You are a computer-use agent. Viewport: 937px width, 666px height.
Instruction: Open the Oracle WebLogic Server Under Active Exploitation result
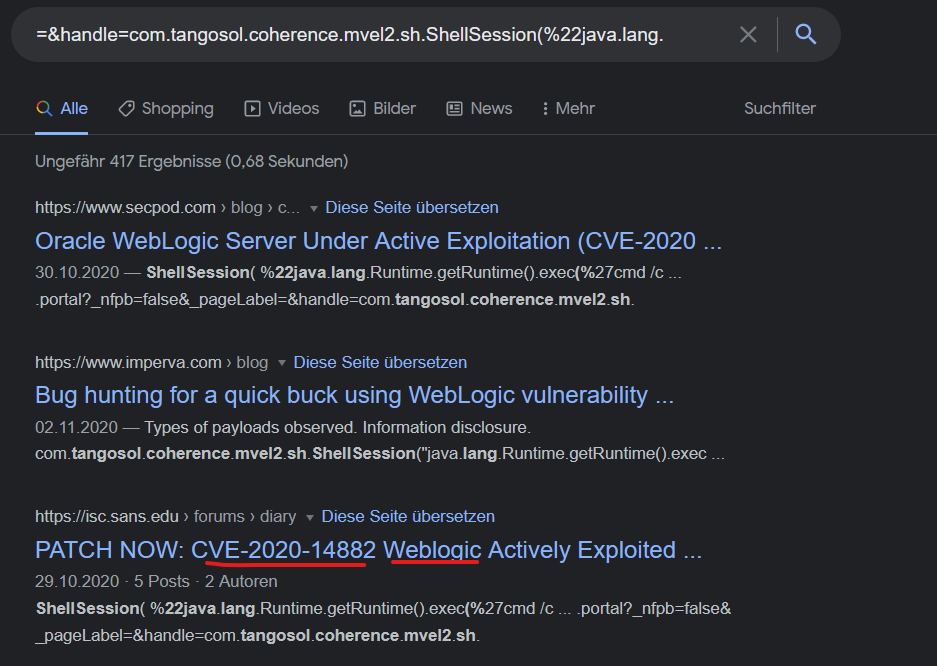pos(378,241)
